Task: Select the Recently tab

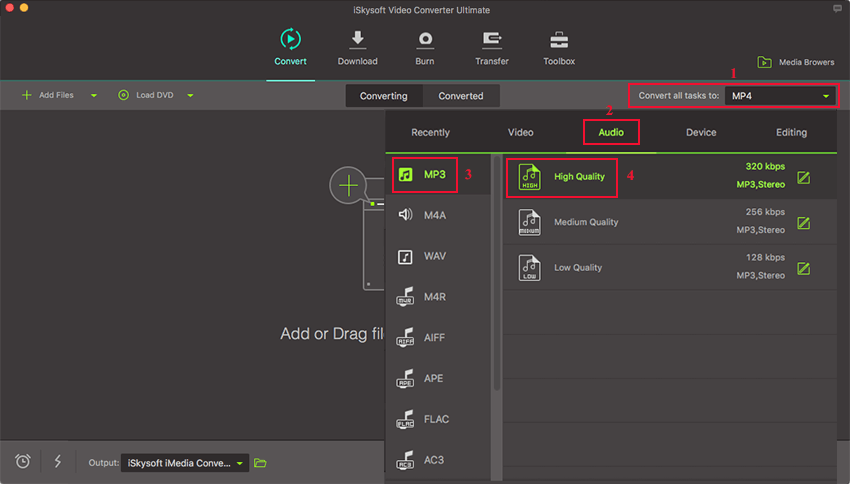Action: [x=430, y=132]
